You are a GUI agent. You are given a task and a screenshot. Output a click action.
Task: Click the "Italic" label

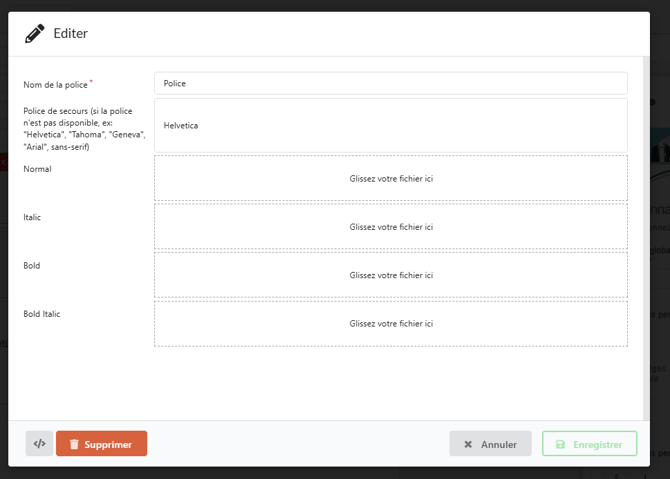click(x=32, y=217)
